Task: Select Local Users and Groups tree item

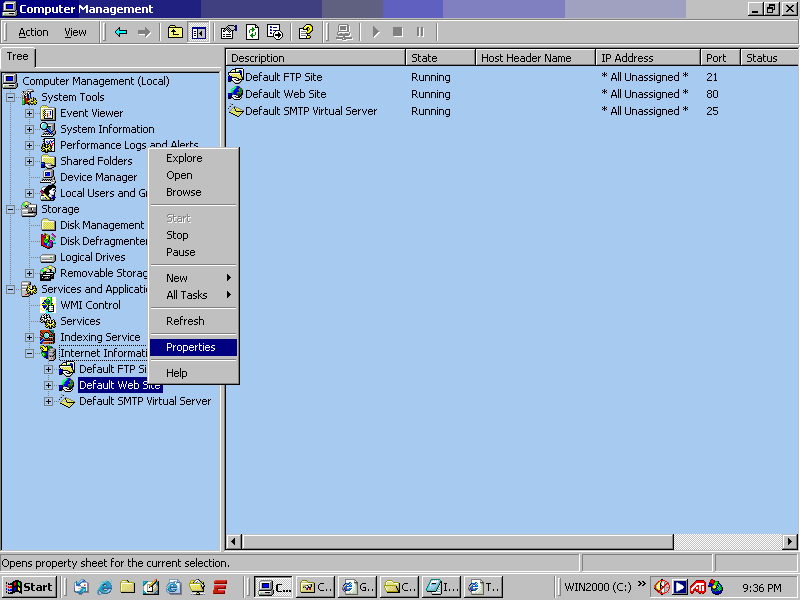Action: [104, 193]
